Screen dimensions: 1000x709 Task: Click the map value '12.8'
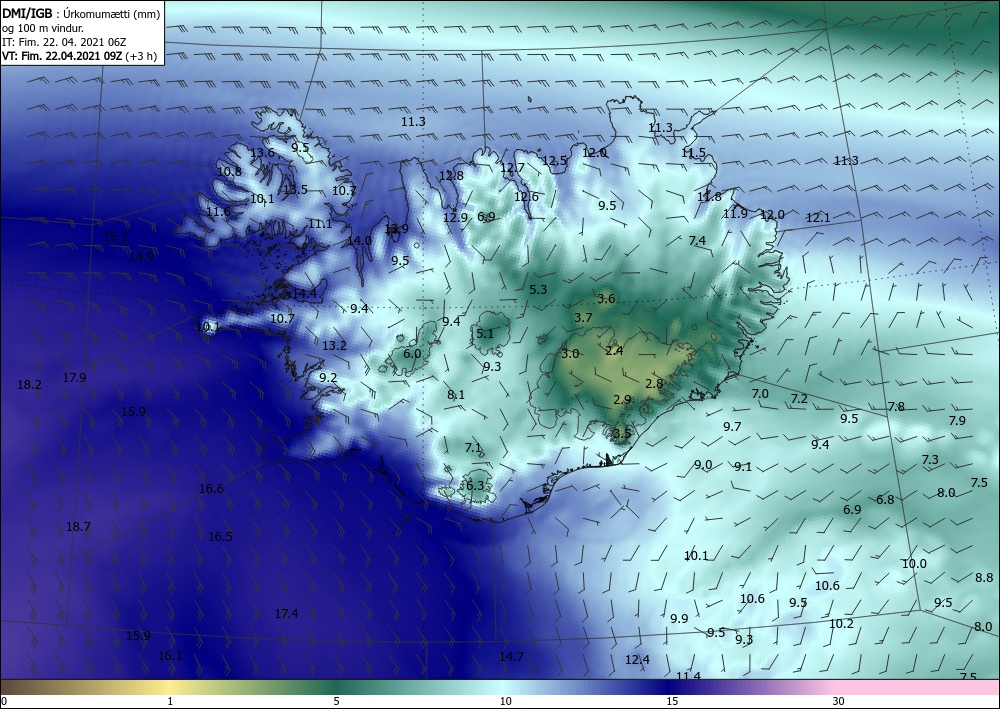452,175
